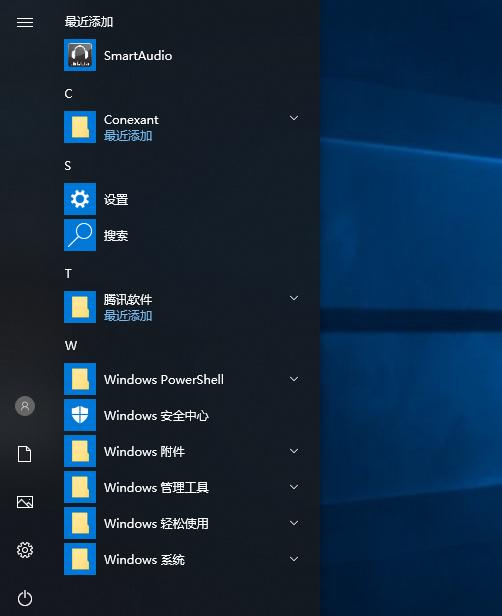Expand Windows PowerShell chevron

294,379
